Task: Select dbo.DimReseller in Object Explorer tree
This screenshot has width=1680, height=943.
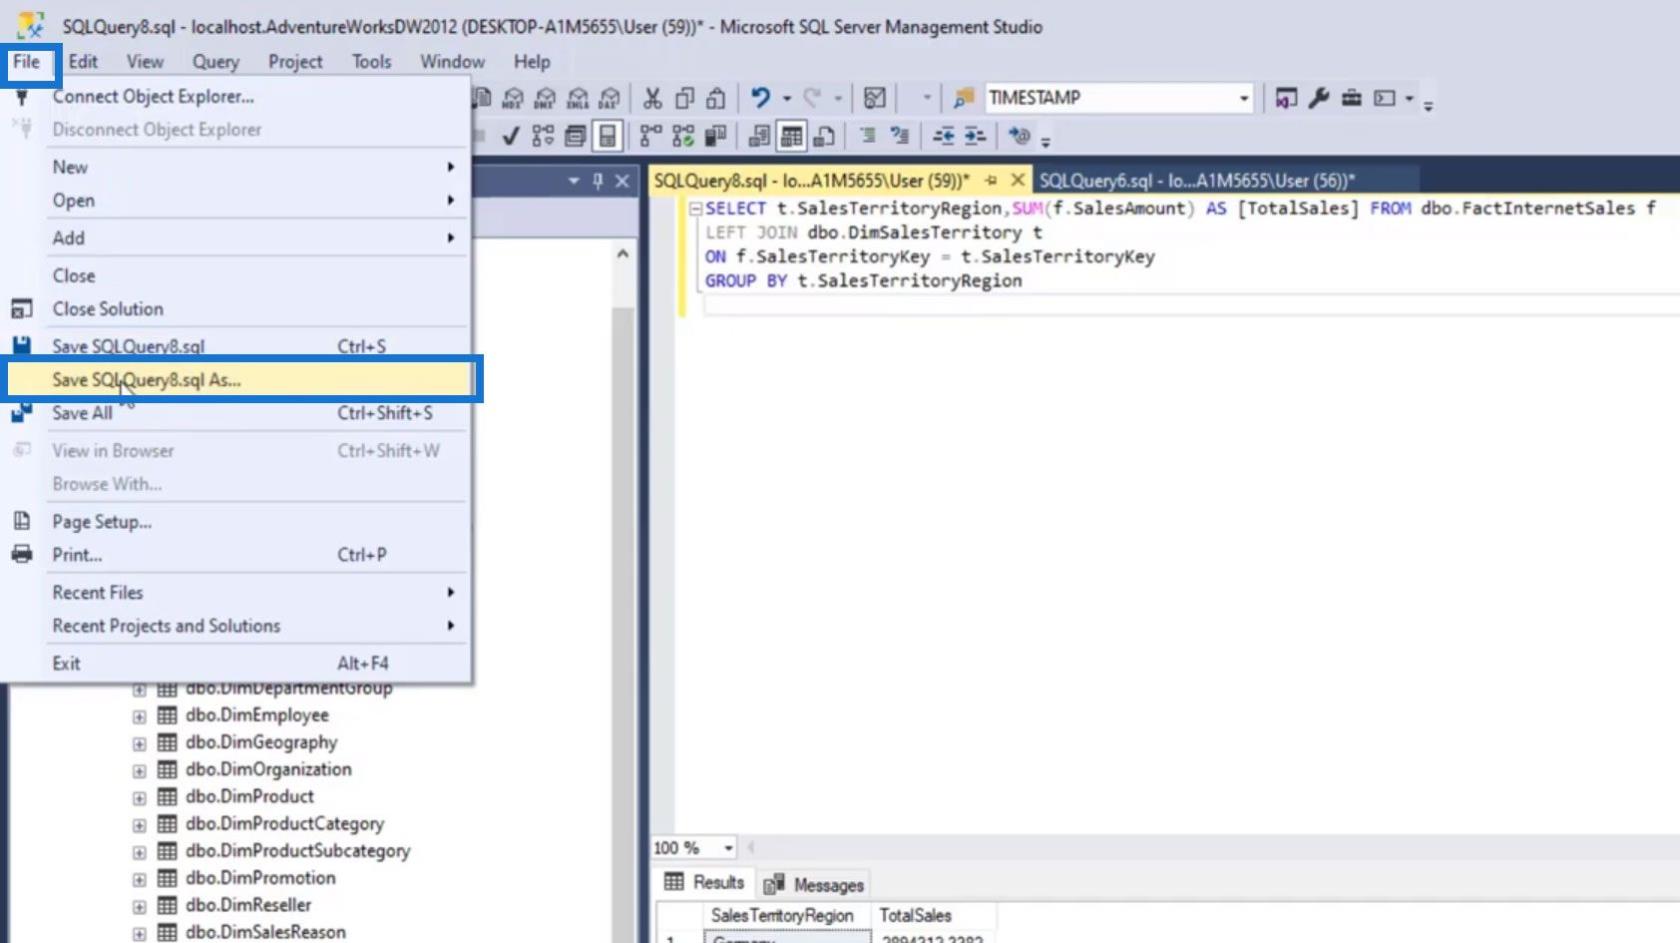Action: 248,905
